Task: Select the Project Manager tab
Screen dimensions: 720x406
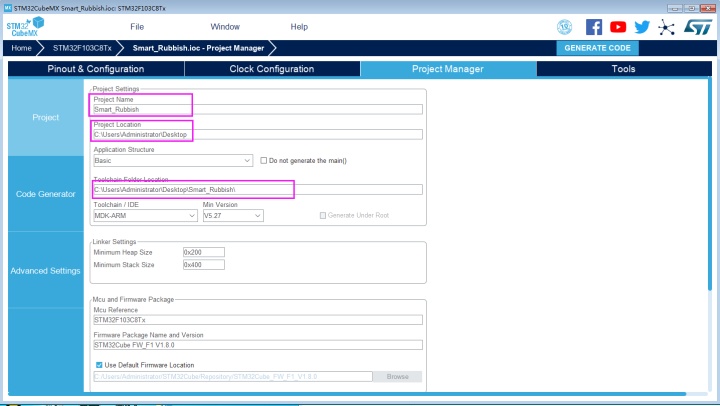Action: click(448, 69)
